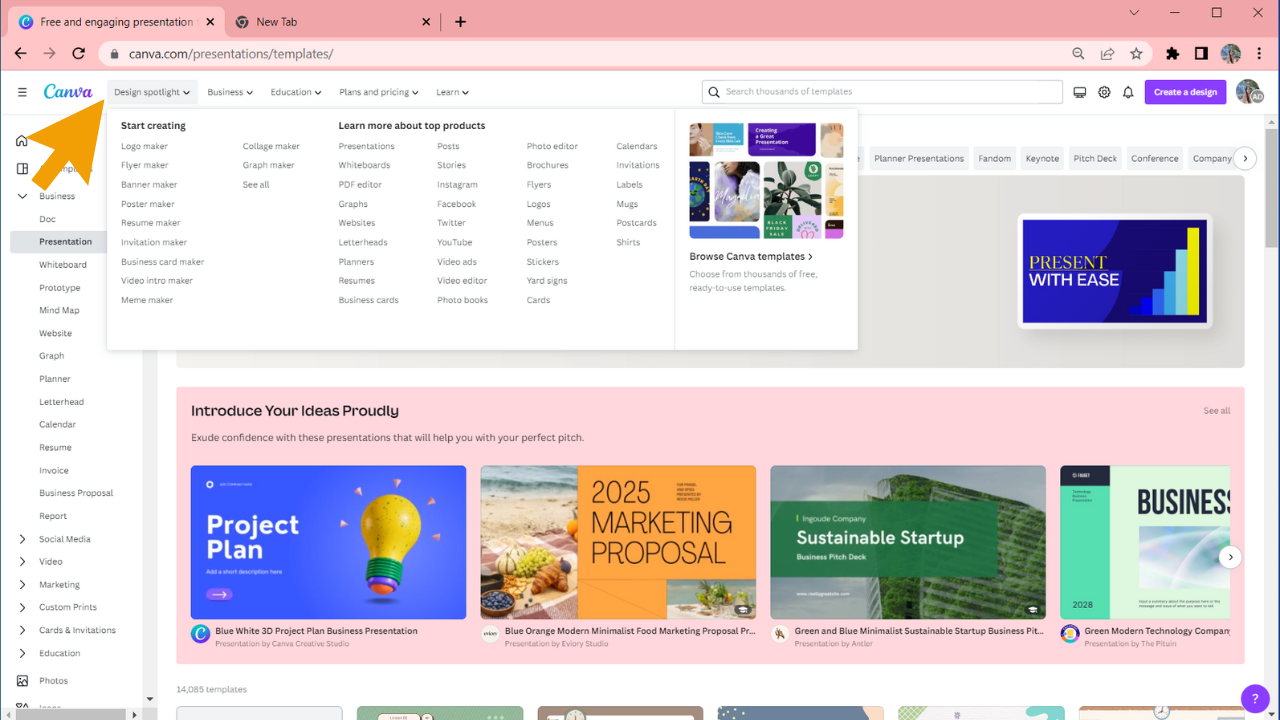
Task: Close the New Tab browser tab
Action: pyautogui.click(x=426, y=22)
